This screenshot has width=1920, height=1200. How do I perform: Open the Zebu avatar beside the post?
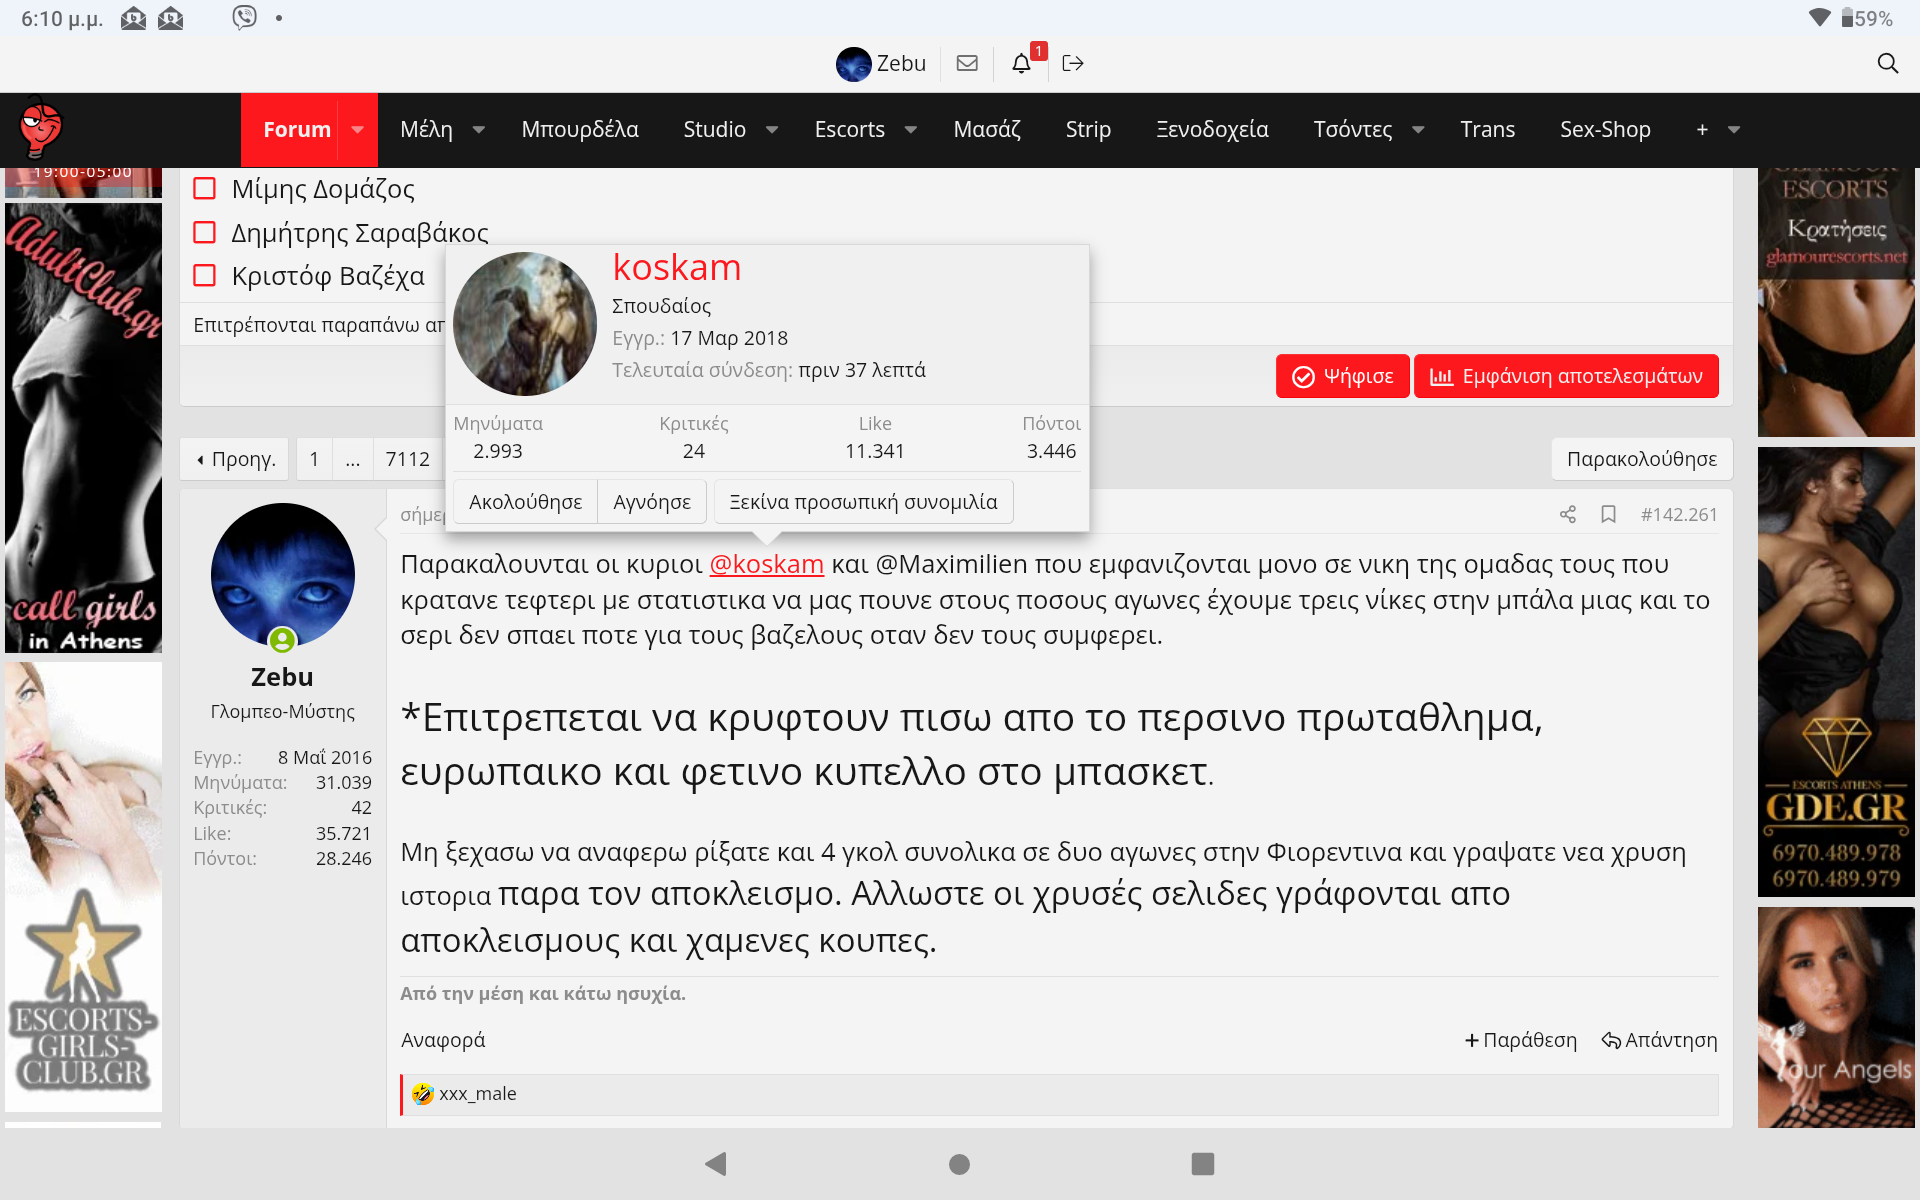coord(283,575)
